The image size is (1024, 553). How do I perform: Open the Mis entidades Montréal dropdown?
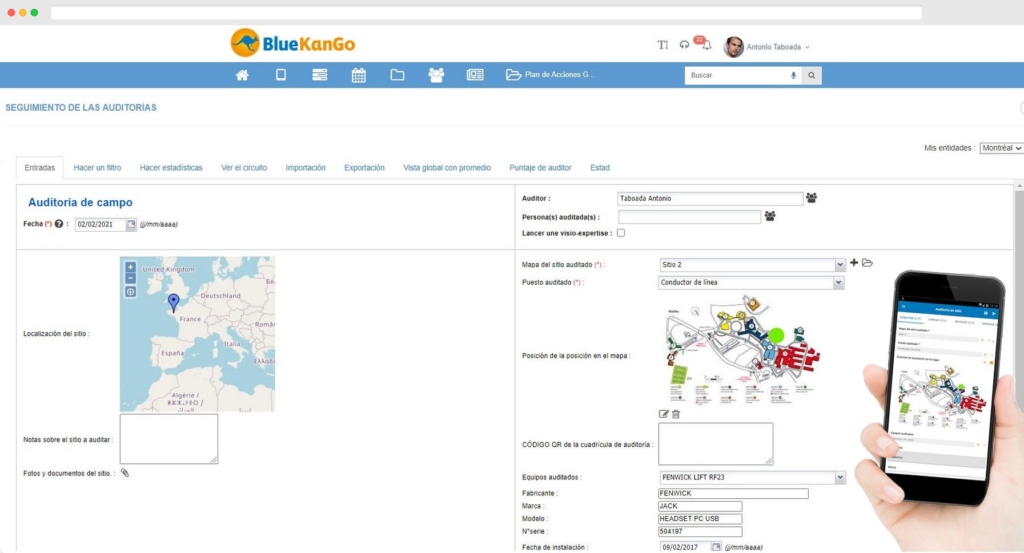[1001, 148]
